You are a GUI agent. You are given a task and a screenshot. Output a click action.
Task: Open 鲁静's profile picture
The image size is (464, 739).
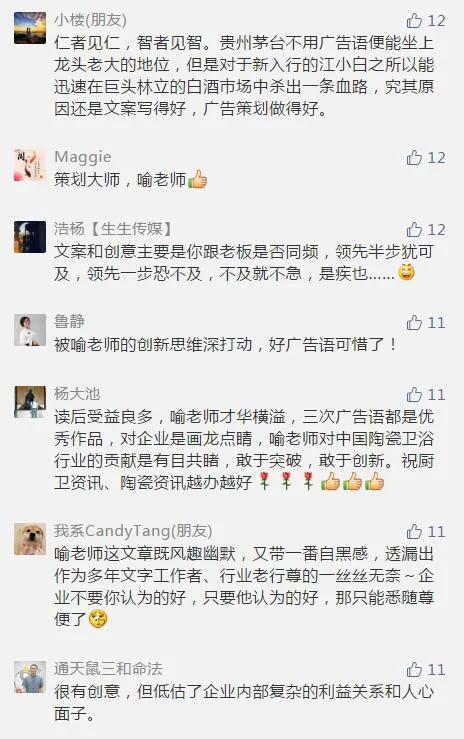click(x=30, y=330)
